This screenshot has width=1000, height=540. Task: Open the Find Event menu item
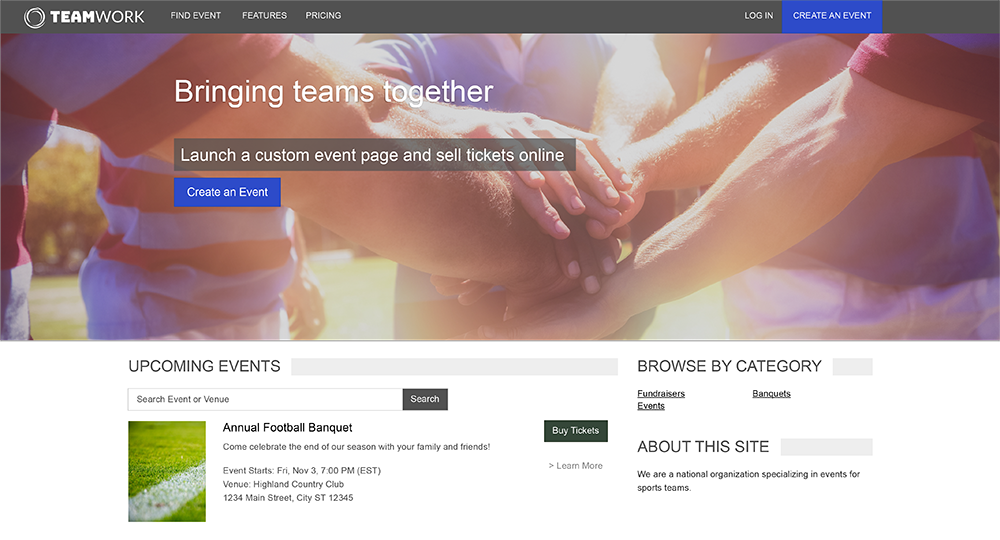tap(196, 15)
